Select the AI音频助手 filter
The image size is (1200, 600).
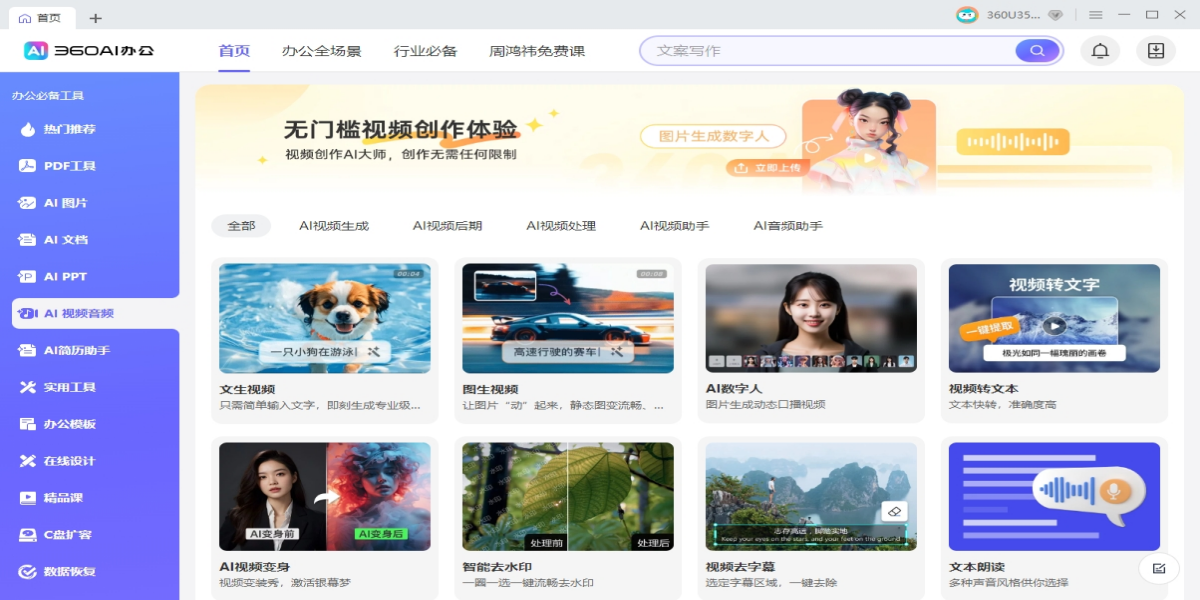click(x=788, y=226)
